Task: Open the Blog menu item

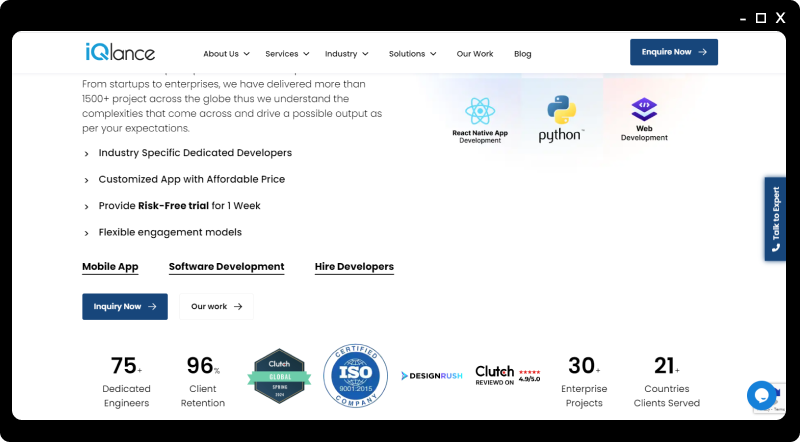Action: (523, 54)
